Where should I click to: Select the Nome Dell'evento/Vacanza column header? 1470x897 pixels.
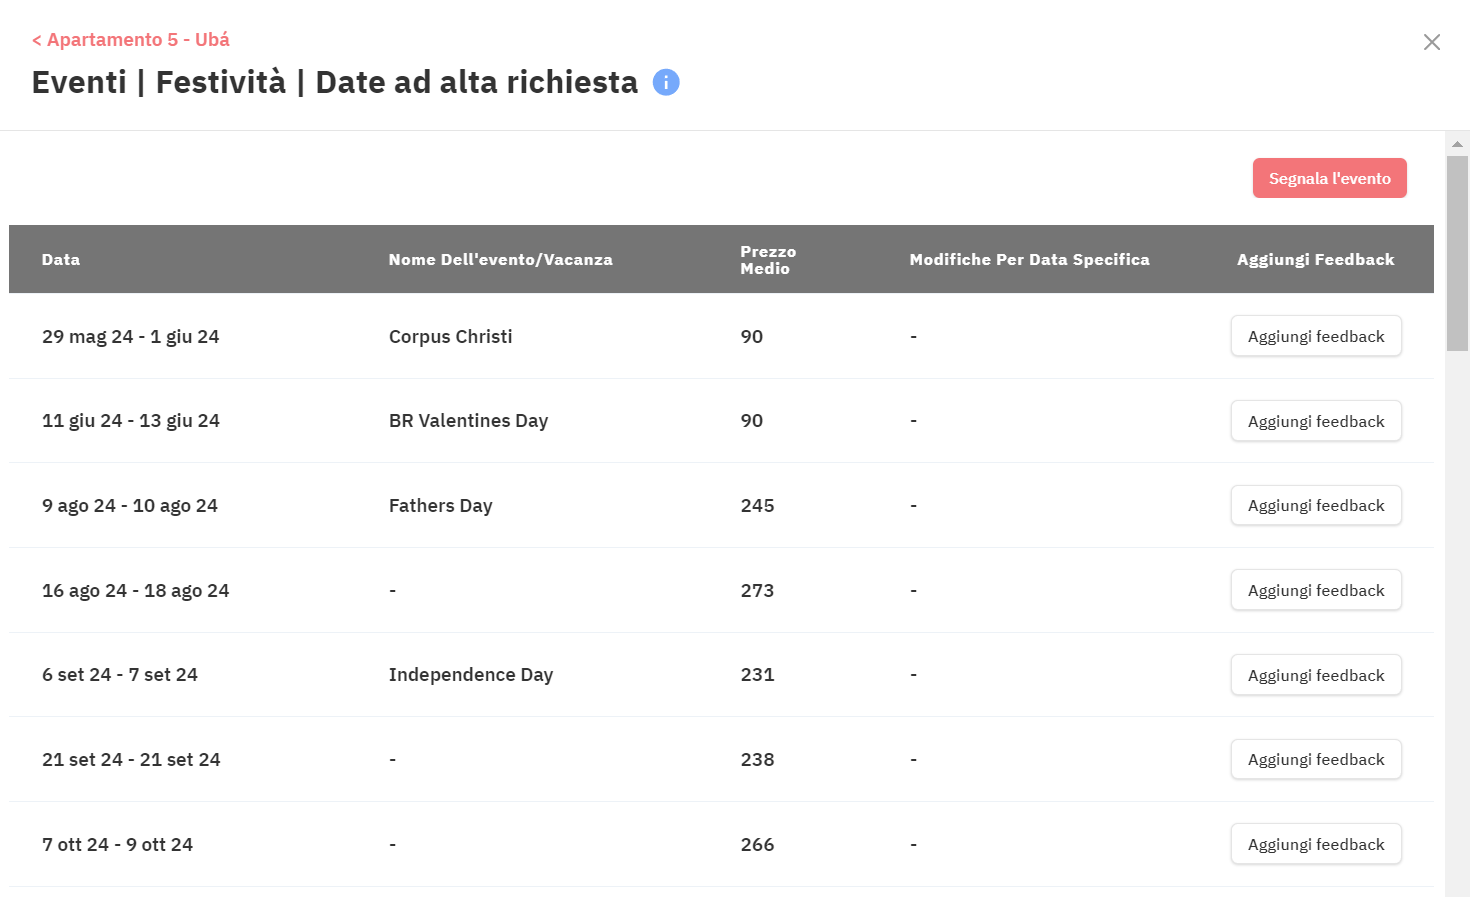501,259
